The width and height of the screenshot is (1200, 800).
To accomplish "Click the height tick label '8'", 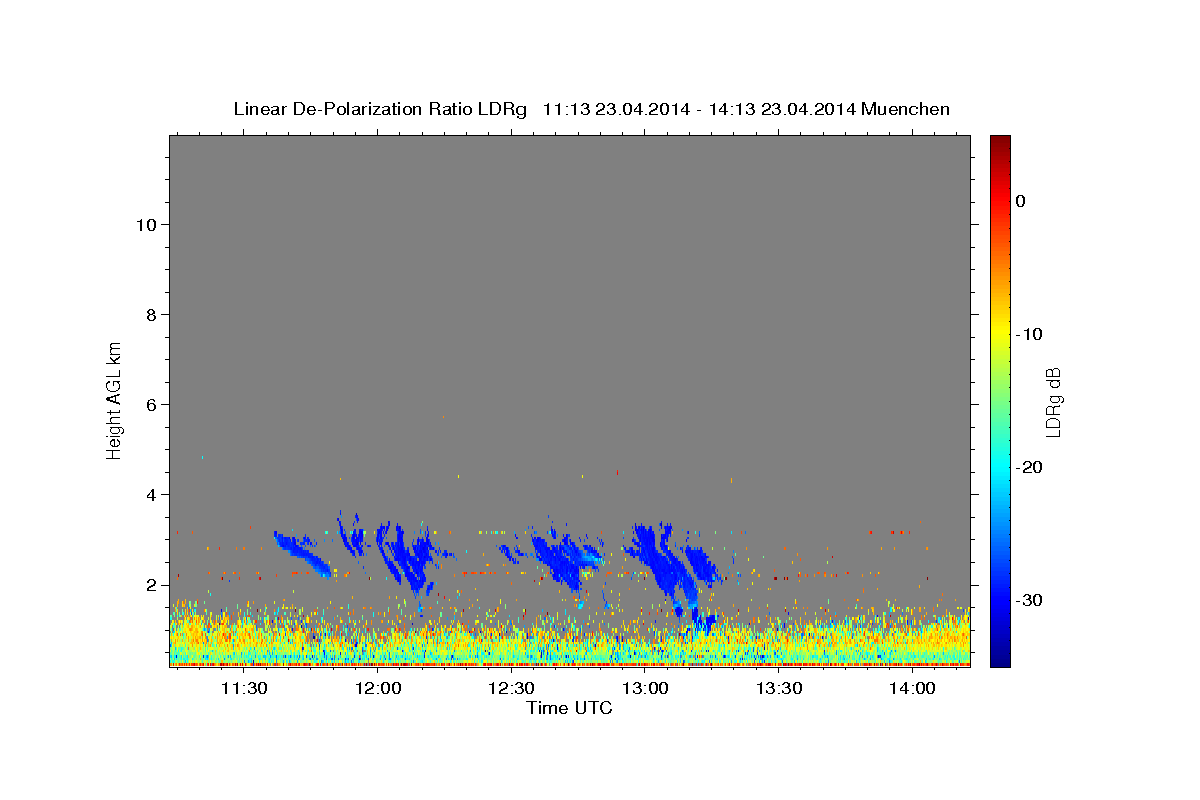I will (150, 314).
